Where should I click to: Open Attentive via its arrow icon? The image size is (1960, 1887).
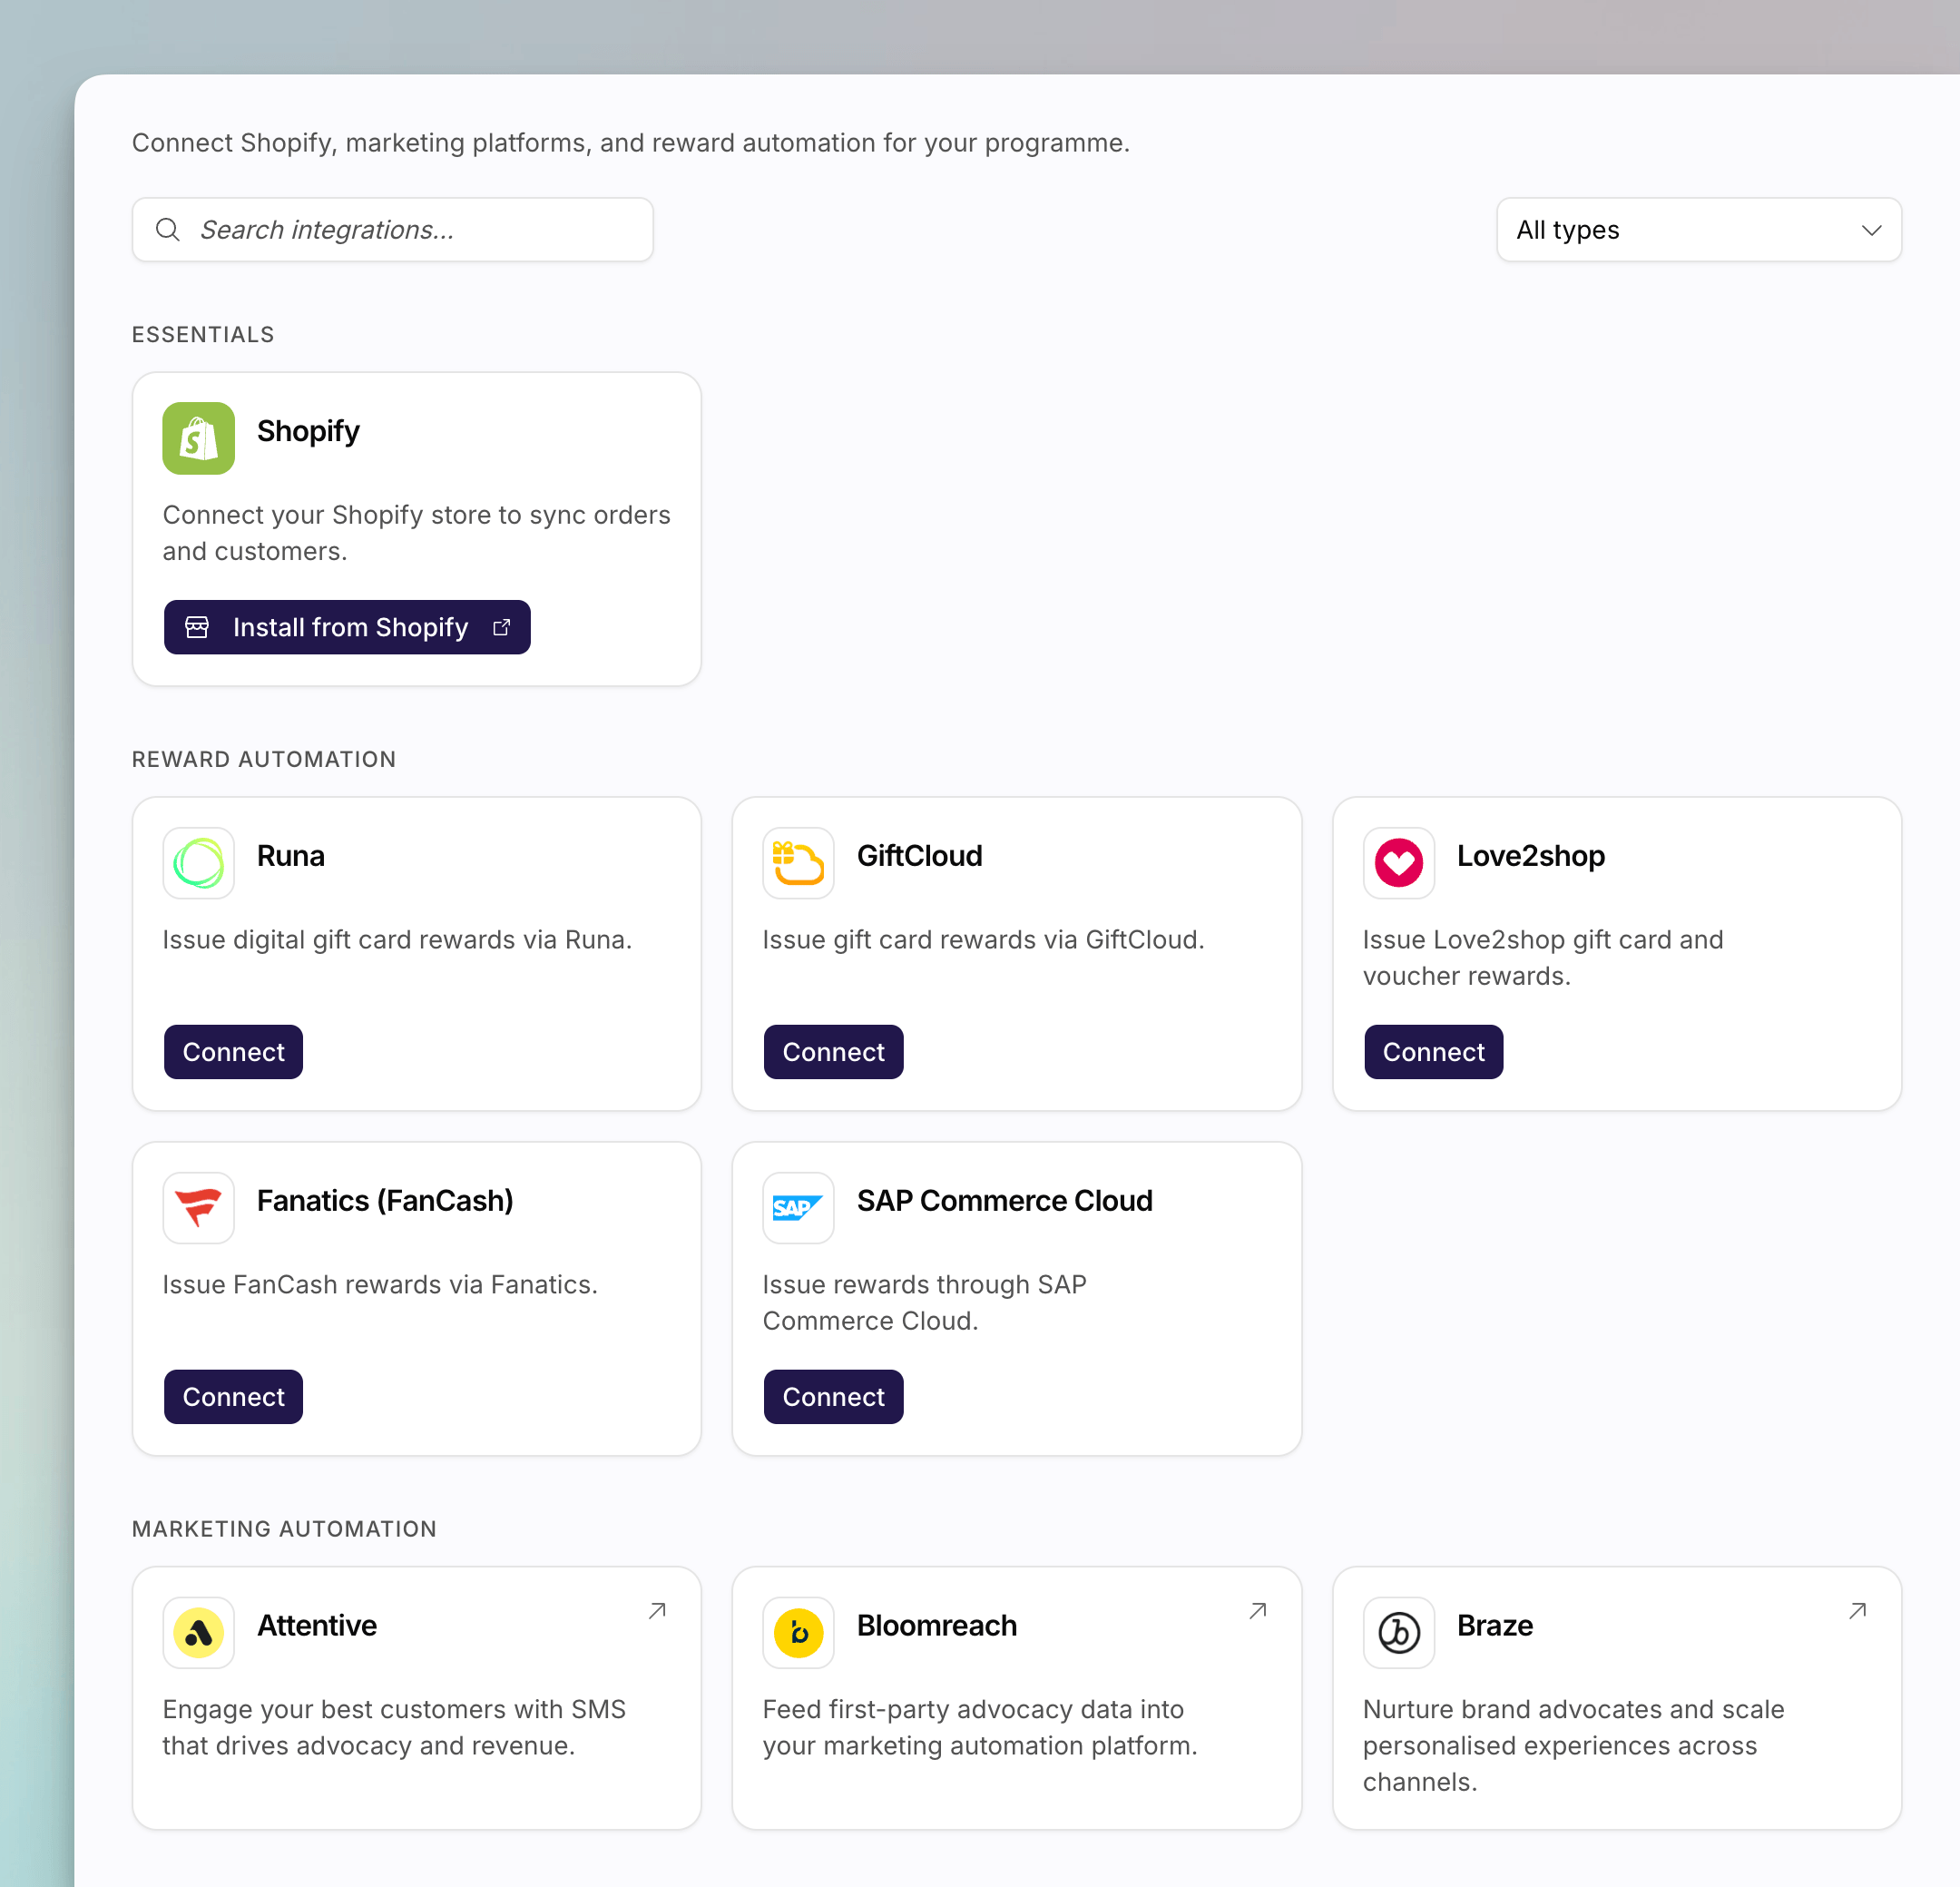[657, 1610]
